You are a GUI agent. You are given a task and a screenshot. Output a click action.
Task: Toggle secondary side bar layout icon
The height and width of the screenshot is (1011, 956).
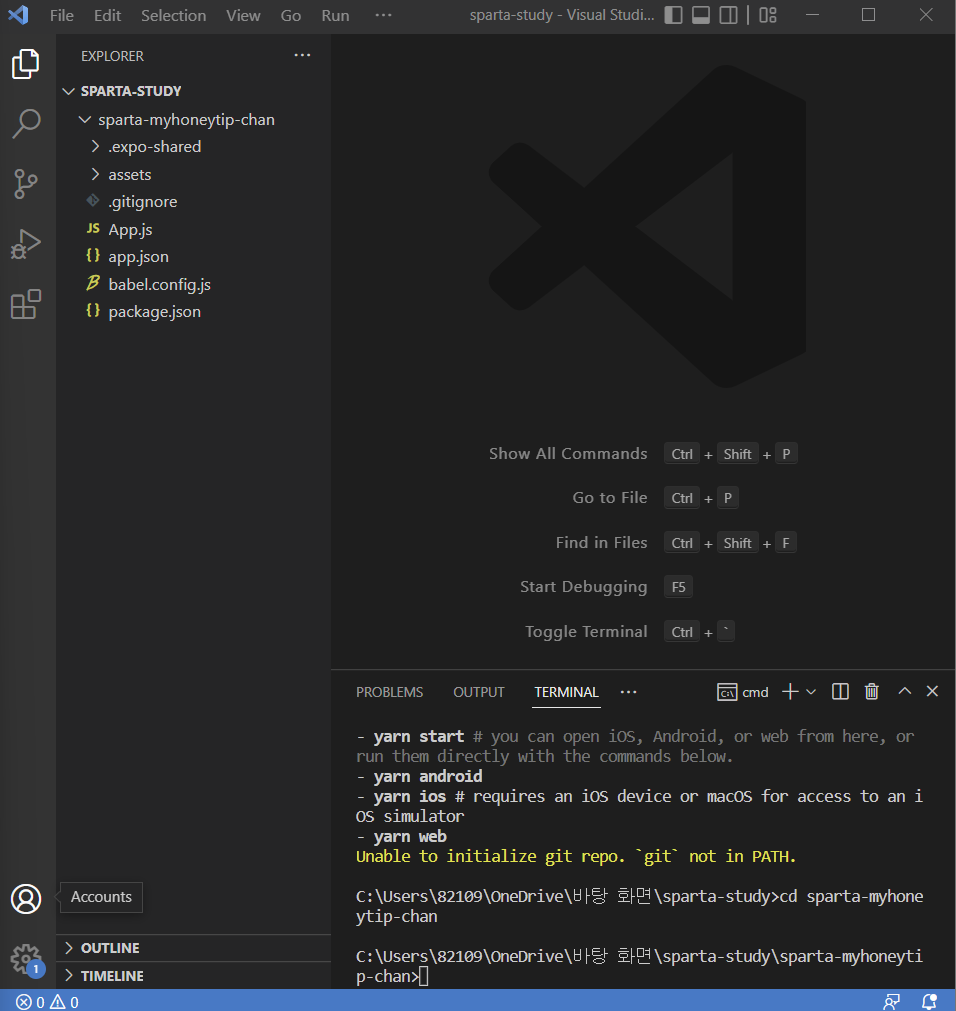coord(728,15)
